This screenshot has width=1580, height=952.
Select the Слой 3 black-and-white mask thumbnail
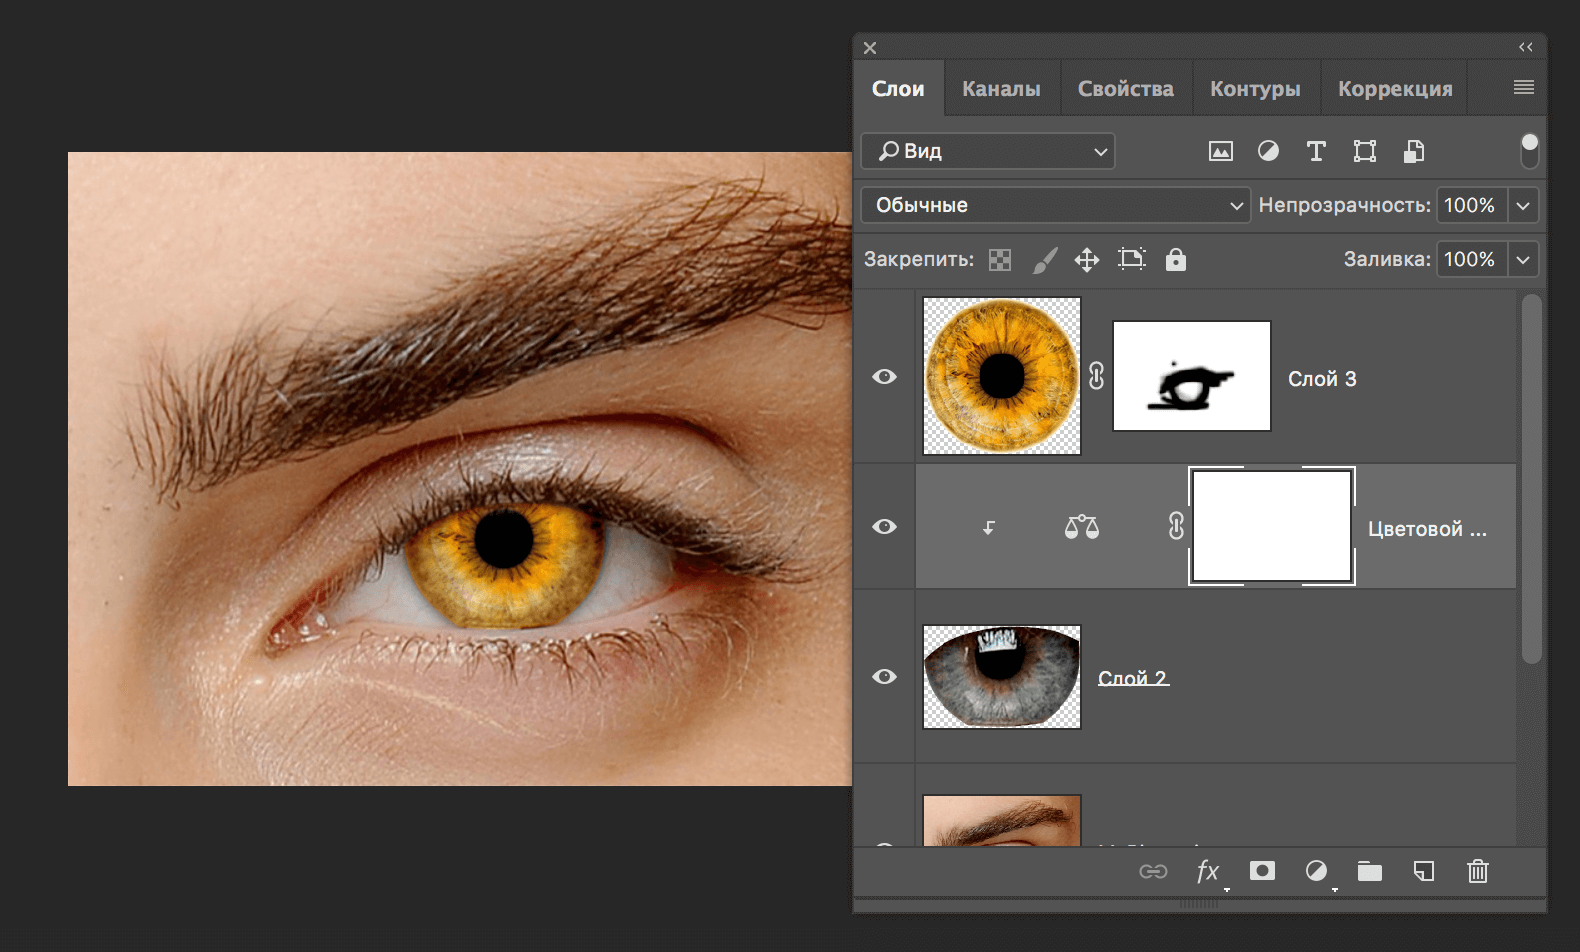[x=1191, y=376]
